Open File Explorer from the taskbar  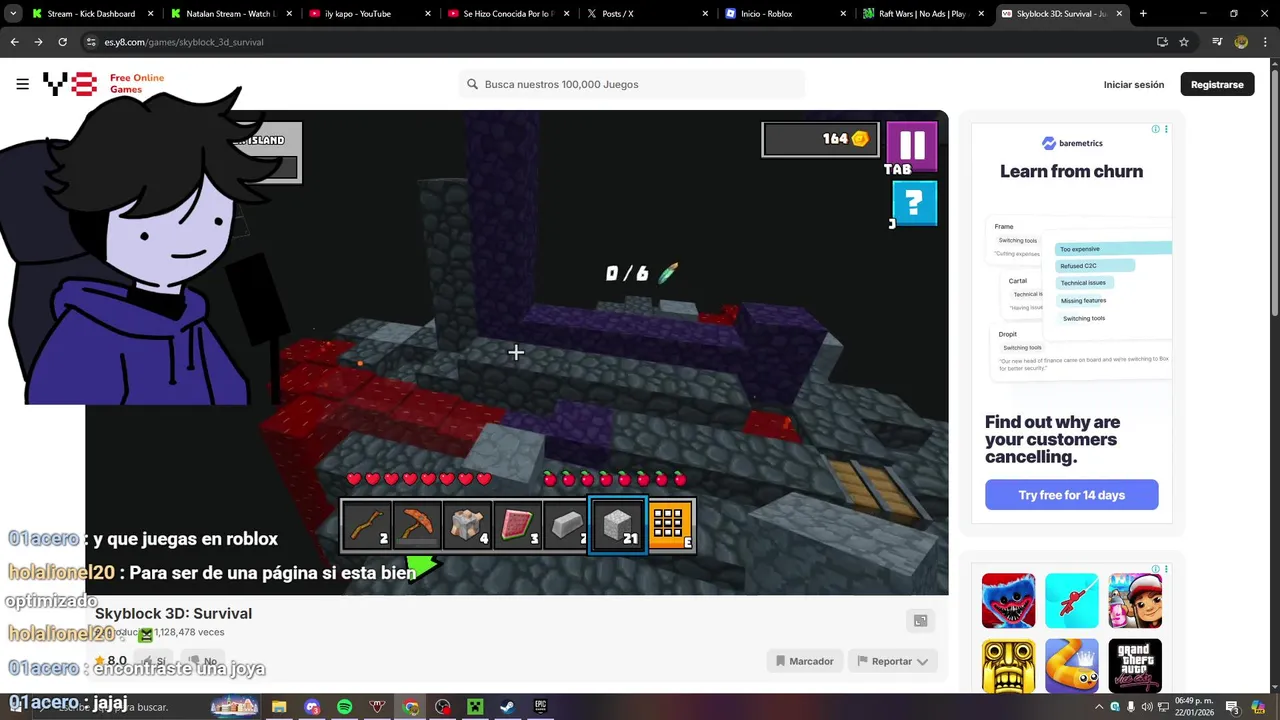(x=279, y=707)
